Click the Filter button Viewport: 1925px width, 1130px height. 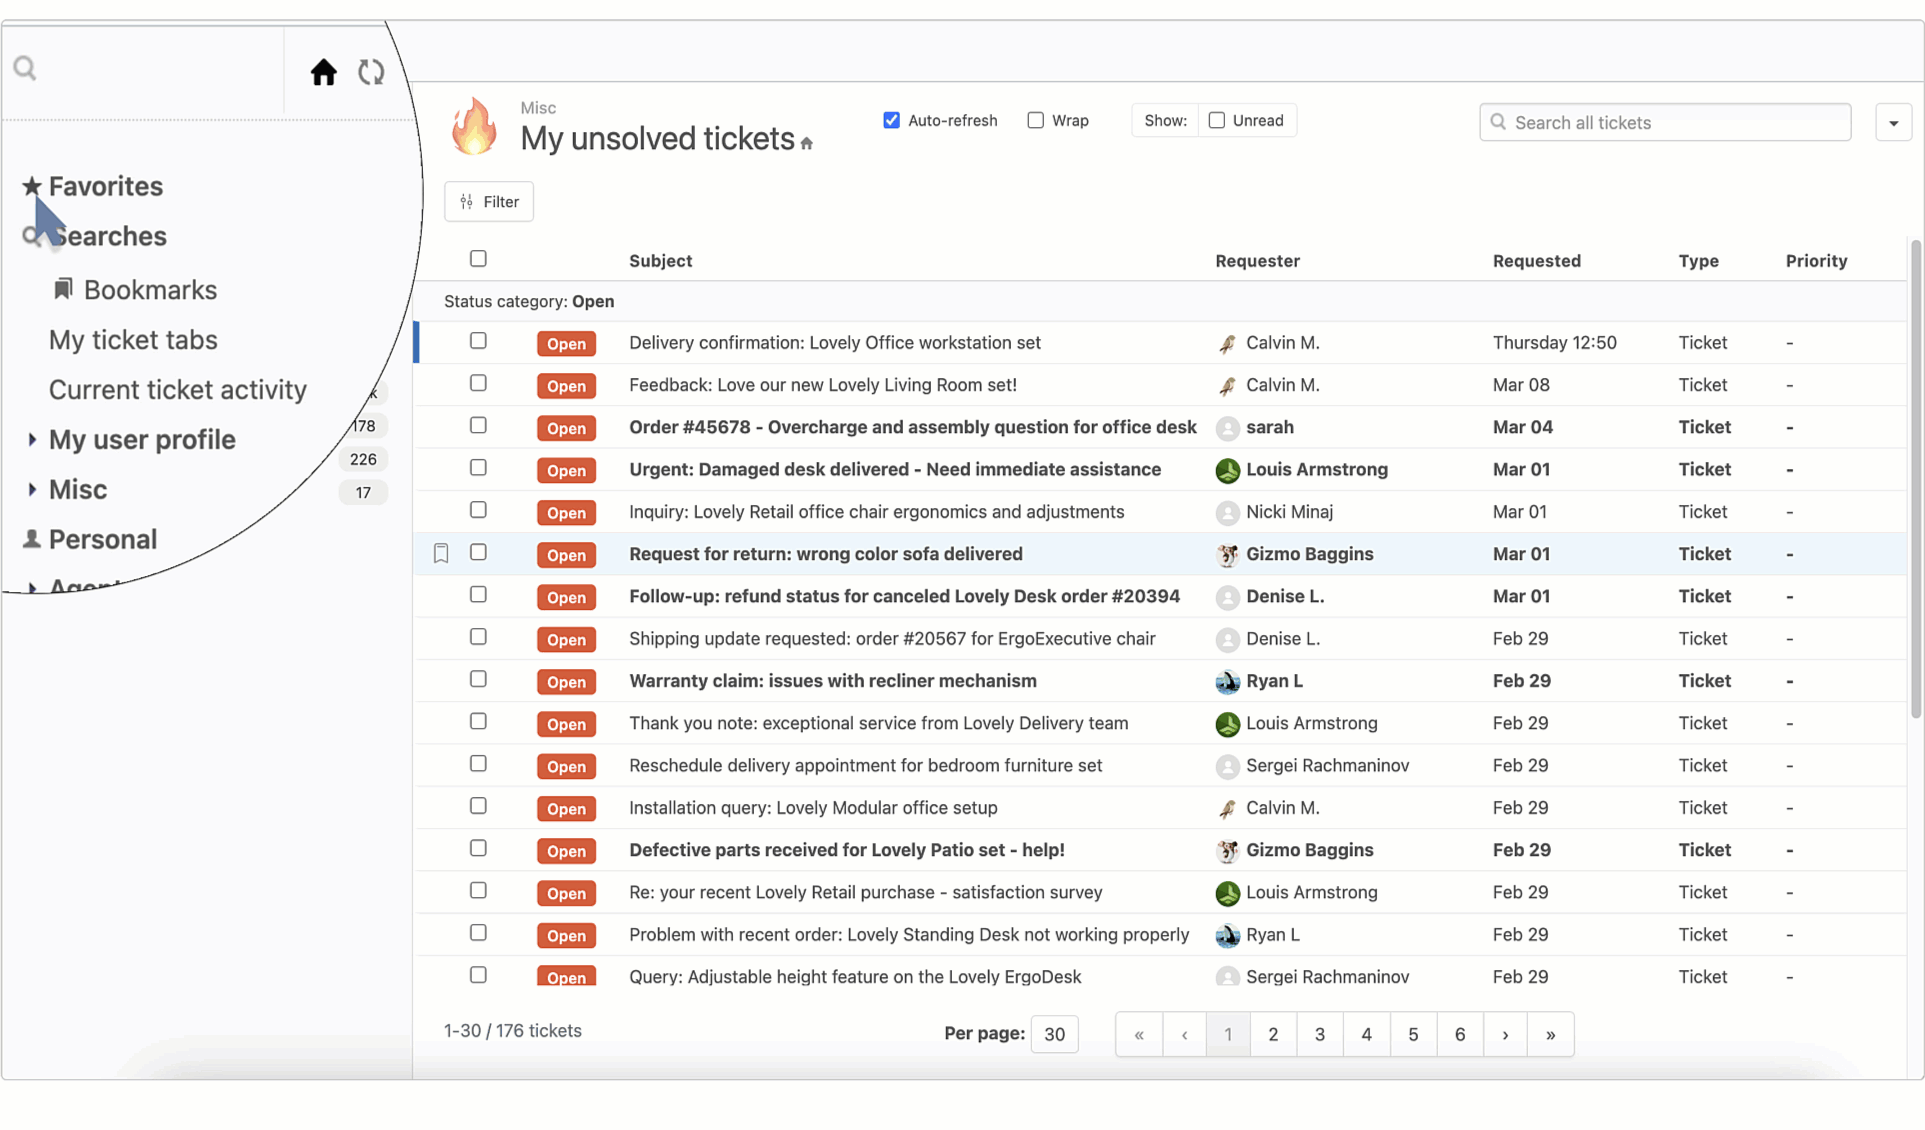[x=489, y=202]
